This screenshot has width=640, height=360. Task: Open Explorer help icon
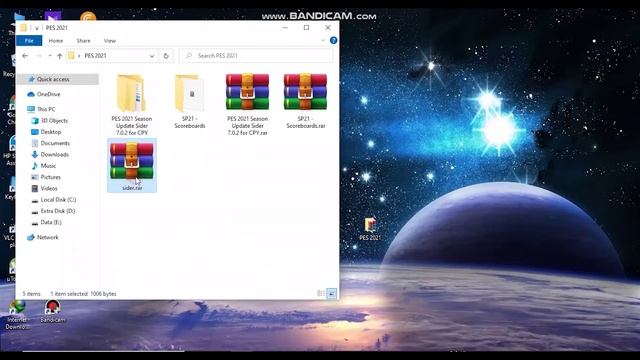click(333, 40)
